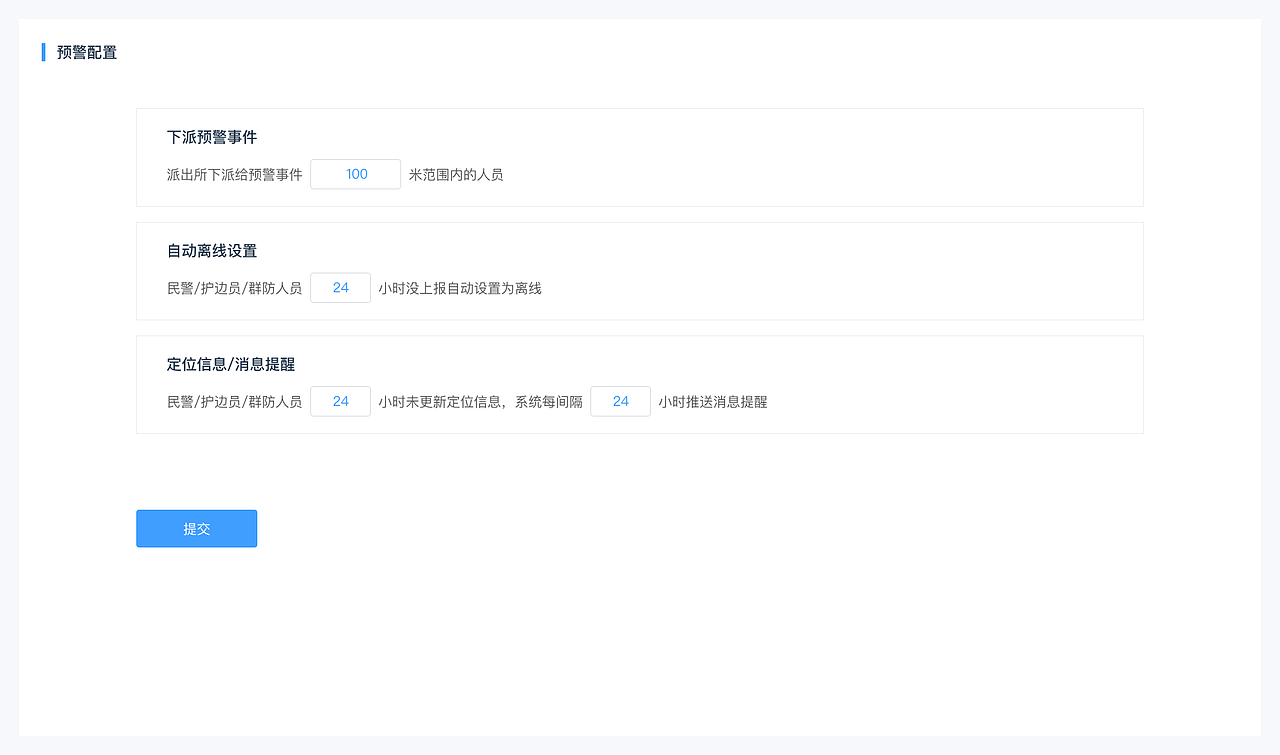Click the text 派出所下派给预警事件

(235, 174)
